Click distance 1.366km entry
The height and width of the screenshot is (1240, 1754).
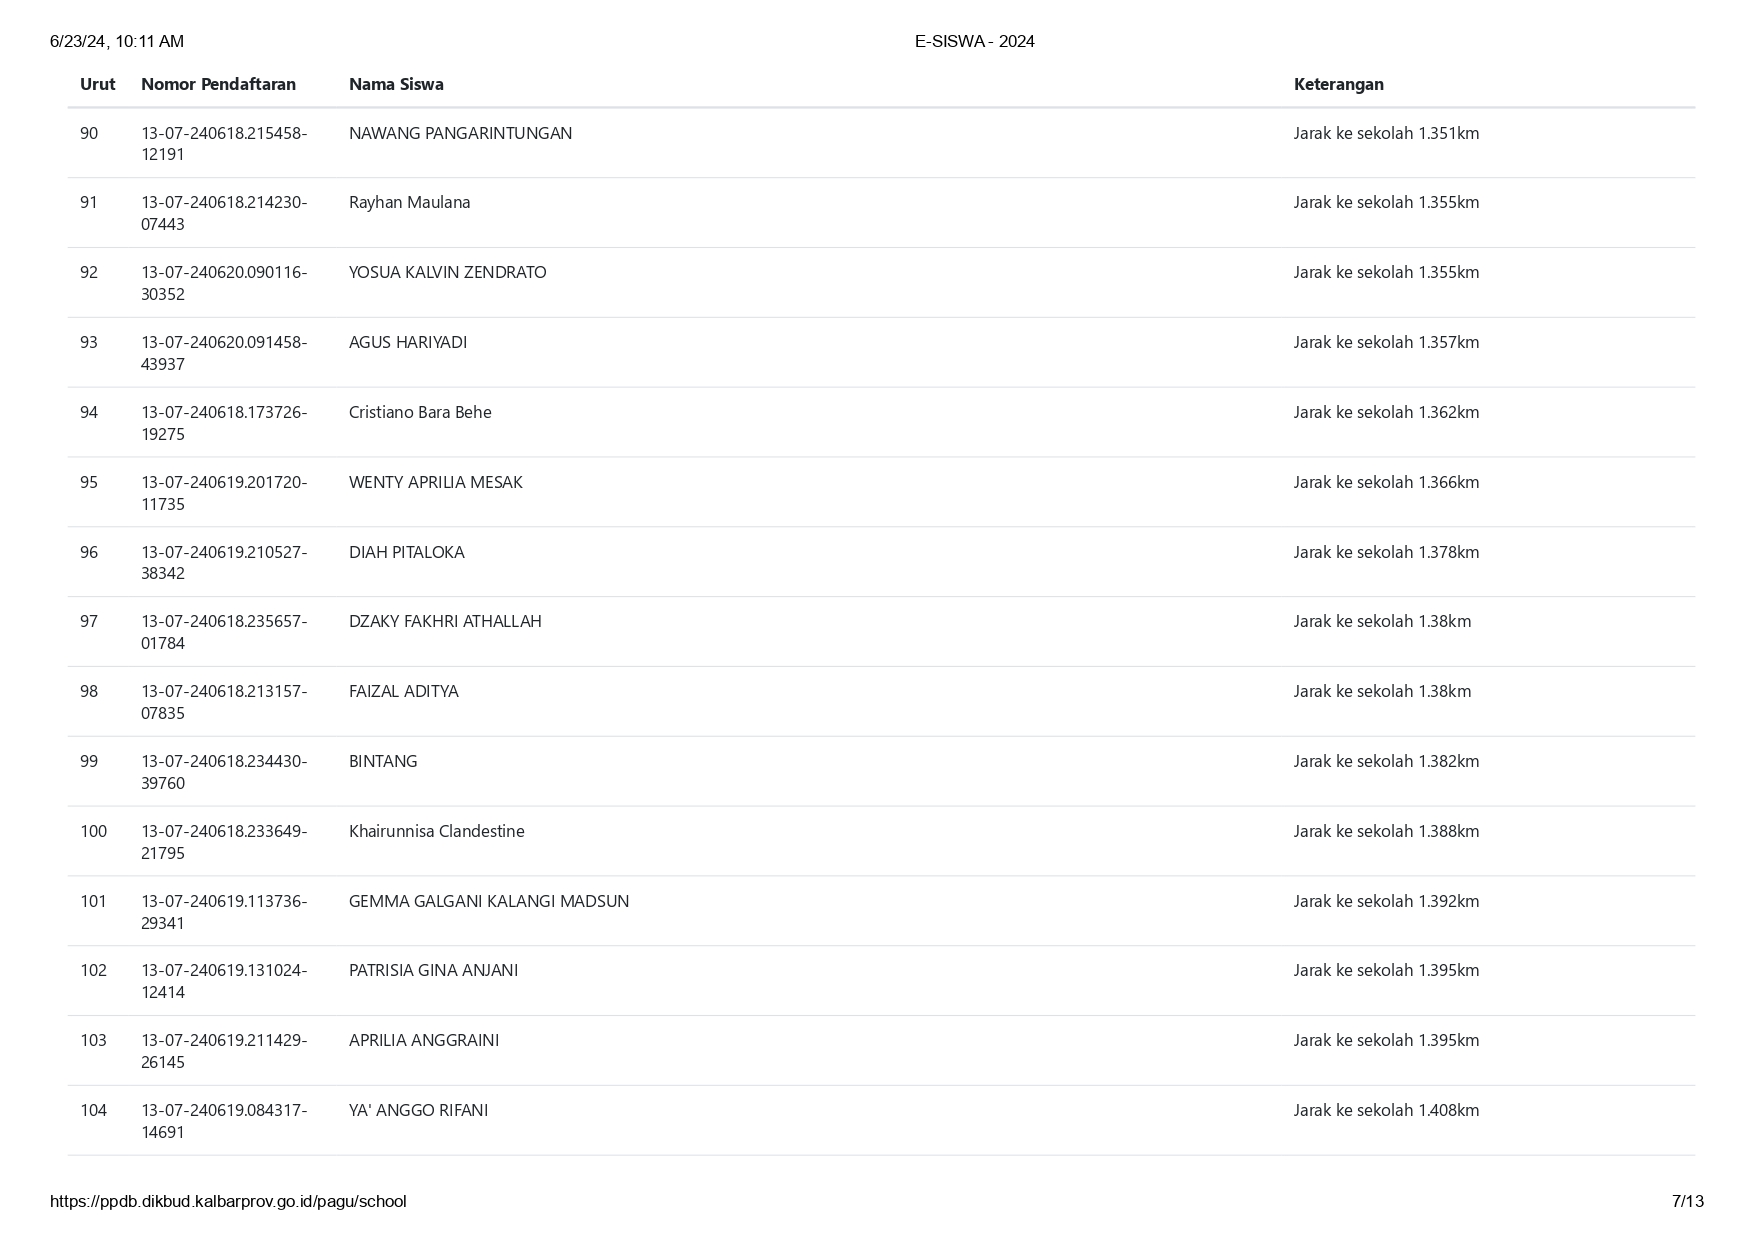(x=1386, y=482)
